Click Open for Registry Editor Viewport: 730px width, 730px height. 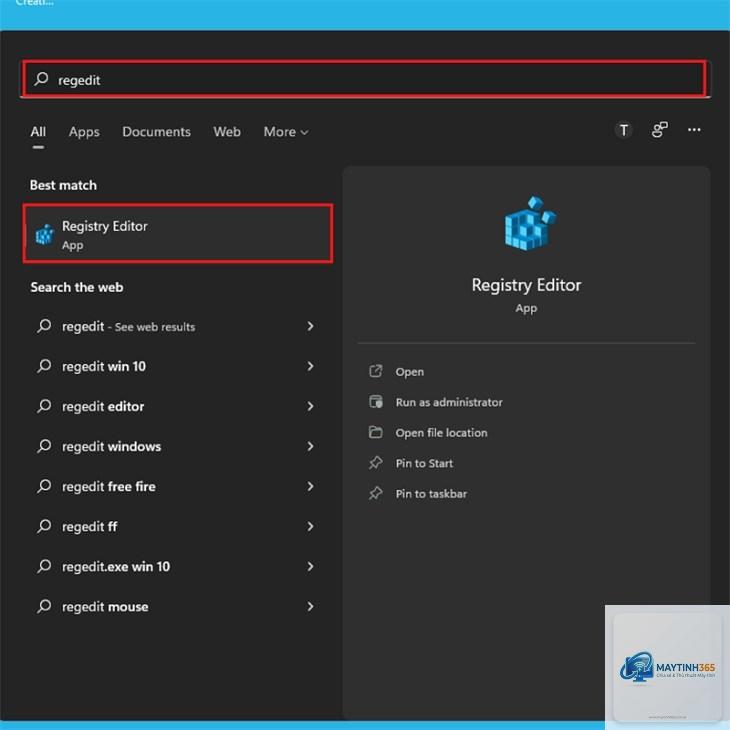[x=410, y=372]
